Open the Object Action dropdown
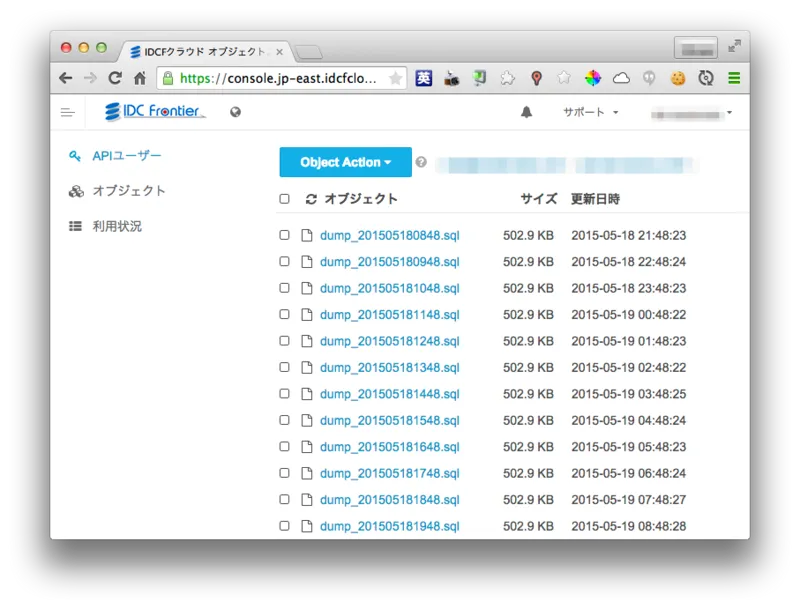The image size is (800, 609). click(345, 162)
